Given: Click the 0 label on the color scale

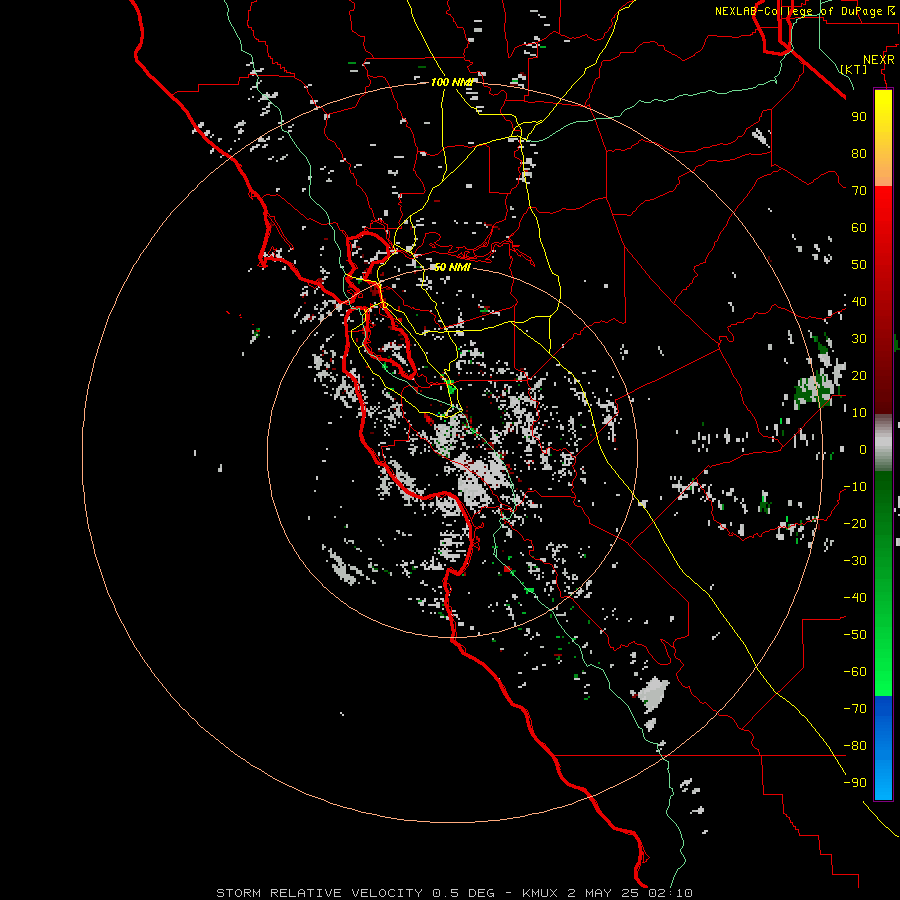Looking at the screenshot, I should tap(863, 449).
